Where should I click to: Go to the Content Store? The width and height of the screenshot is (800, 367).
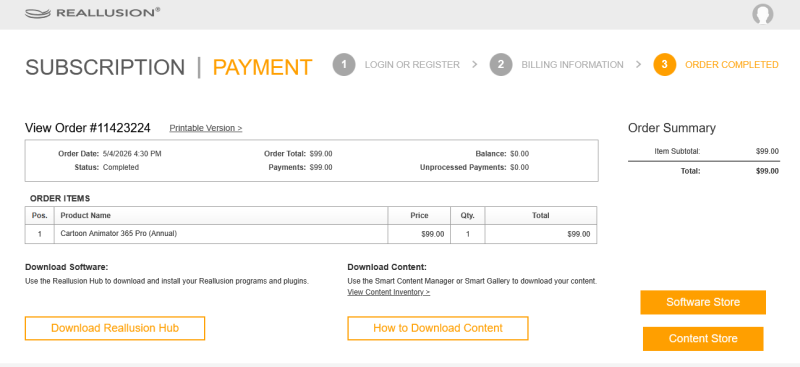703,339
